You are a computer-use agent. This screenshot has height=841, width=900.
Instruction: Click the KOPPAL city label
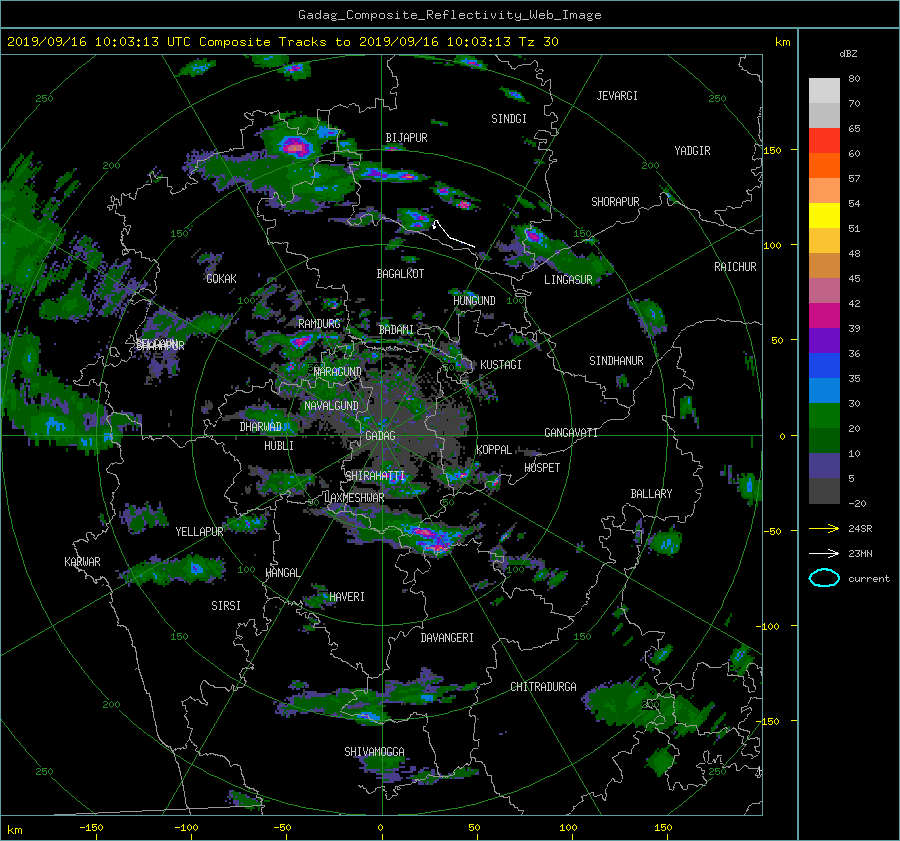[494, 450]
